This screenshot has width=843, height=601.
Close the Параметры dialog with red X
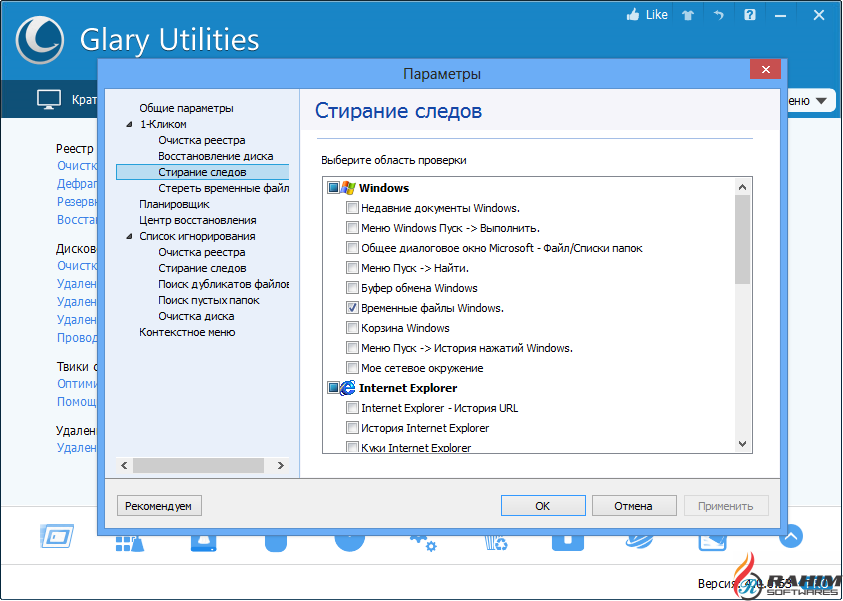(x=767, y=69)
